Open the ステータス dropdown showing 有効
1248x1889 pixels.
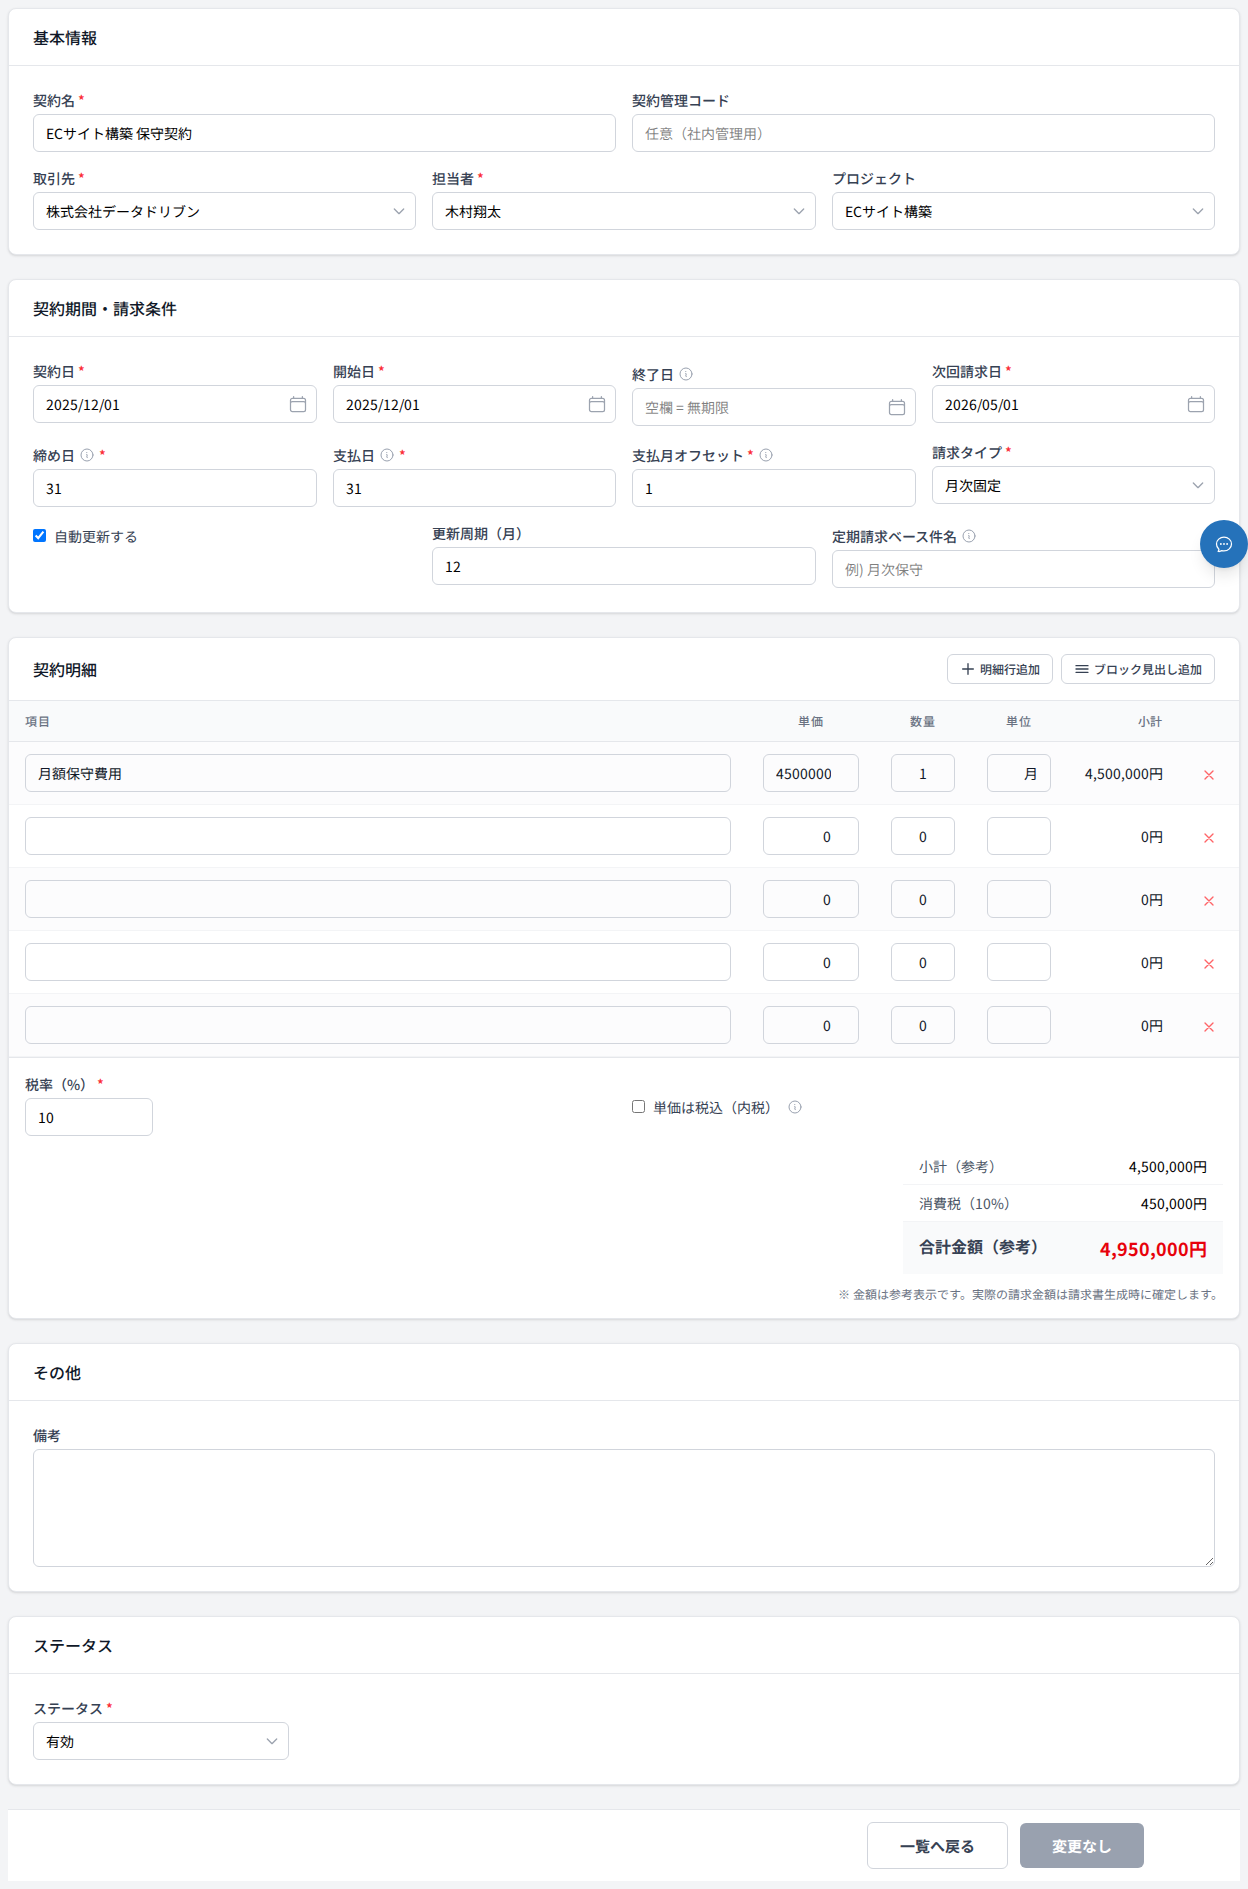[161, 1741]
